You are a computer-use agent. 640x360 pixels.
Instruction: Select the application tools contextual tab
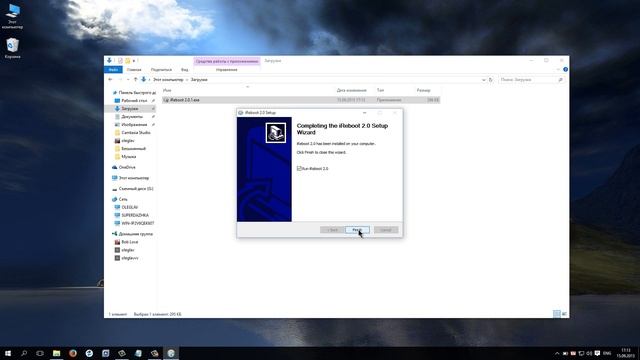227,61
